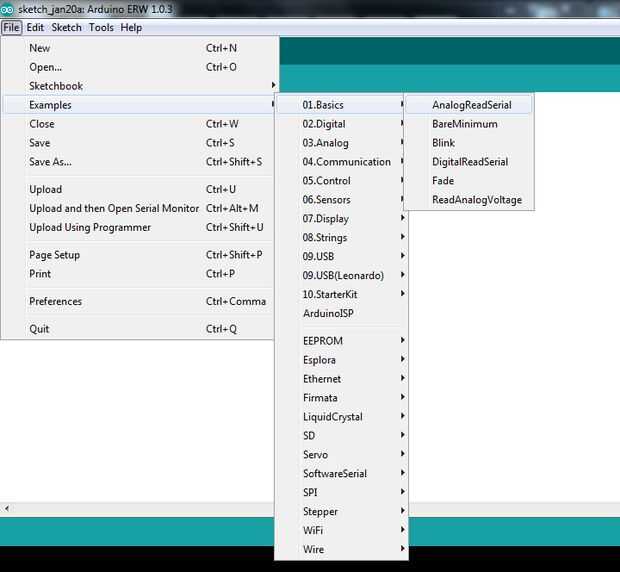Open the File menu
This screenshot has height=572, width=620.
[11, 28]
